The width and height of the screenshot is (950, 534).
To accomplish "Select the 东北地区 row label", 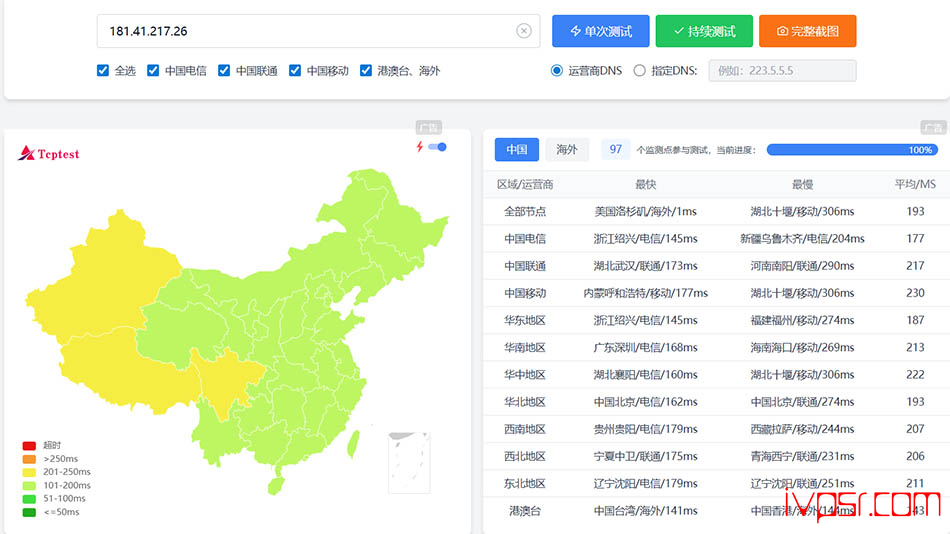I will point(525,484).
